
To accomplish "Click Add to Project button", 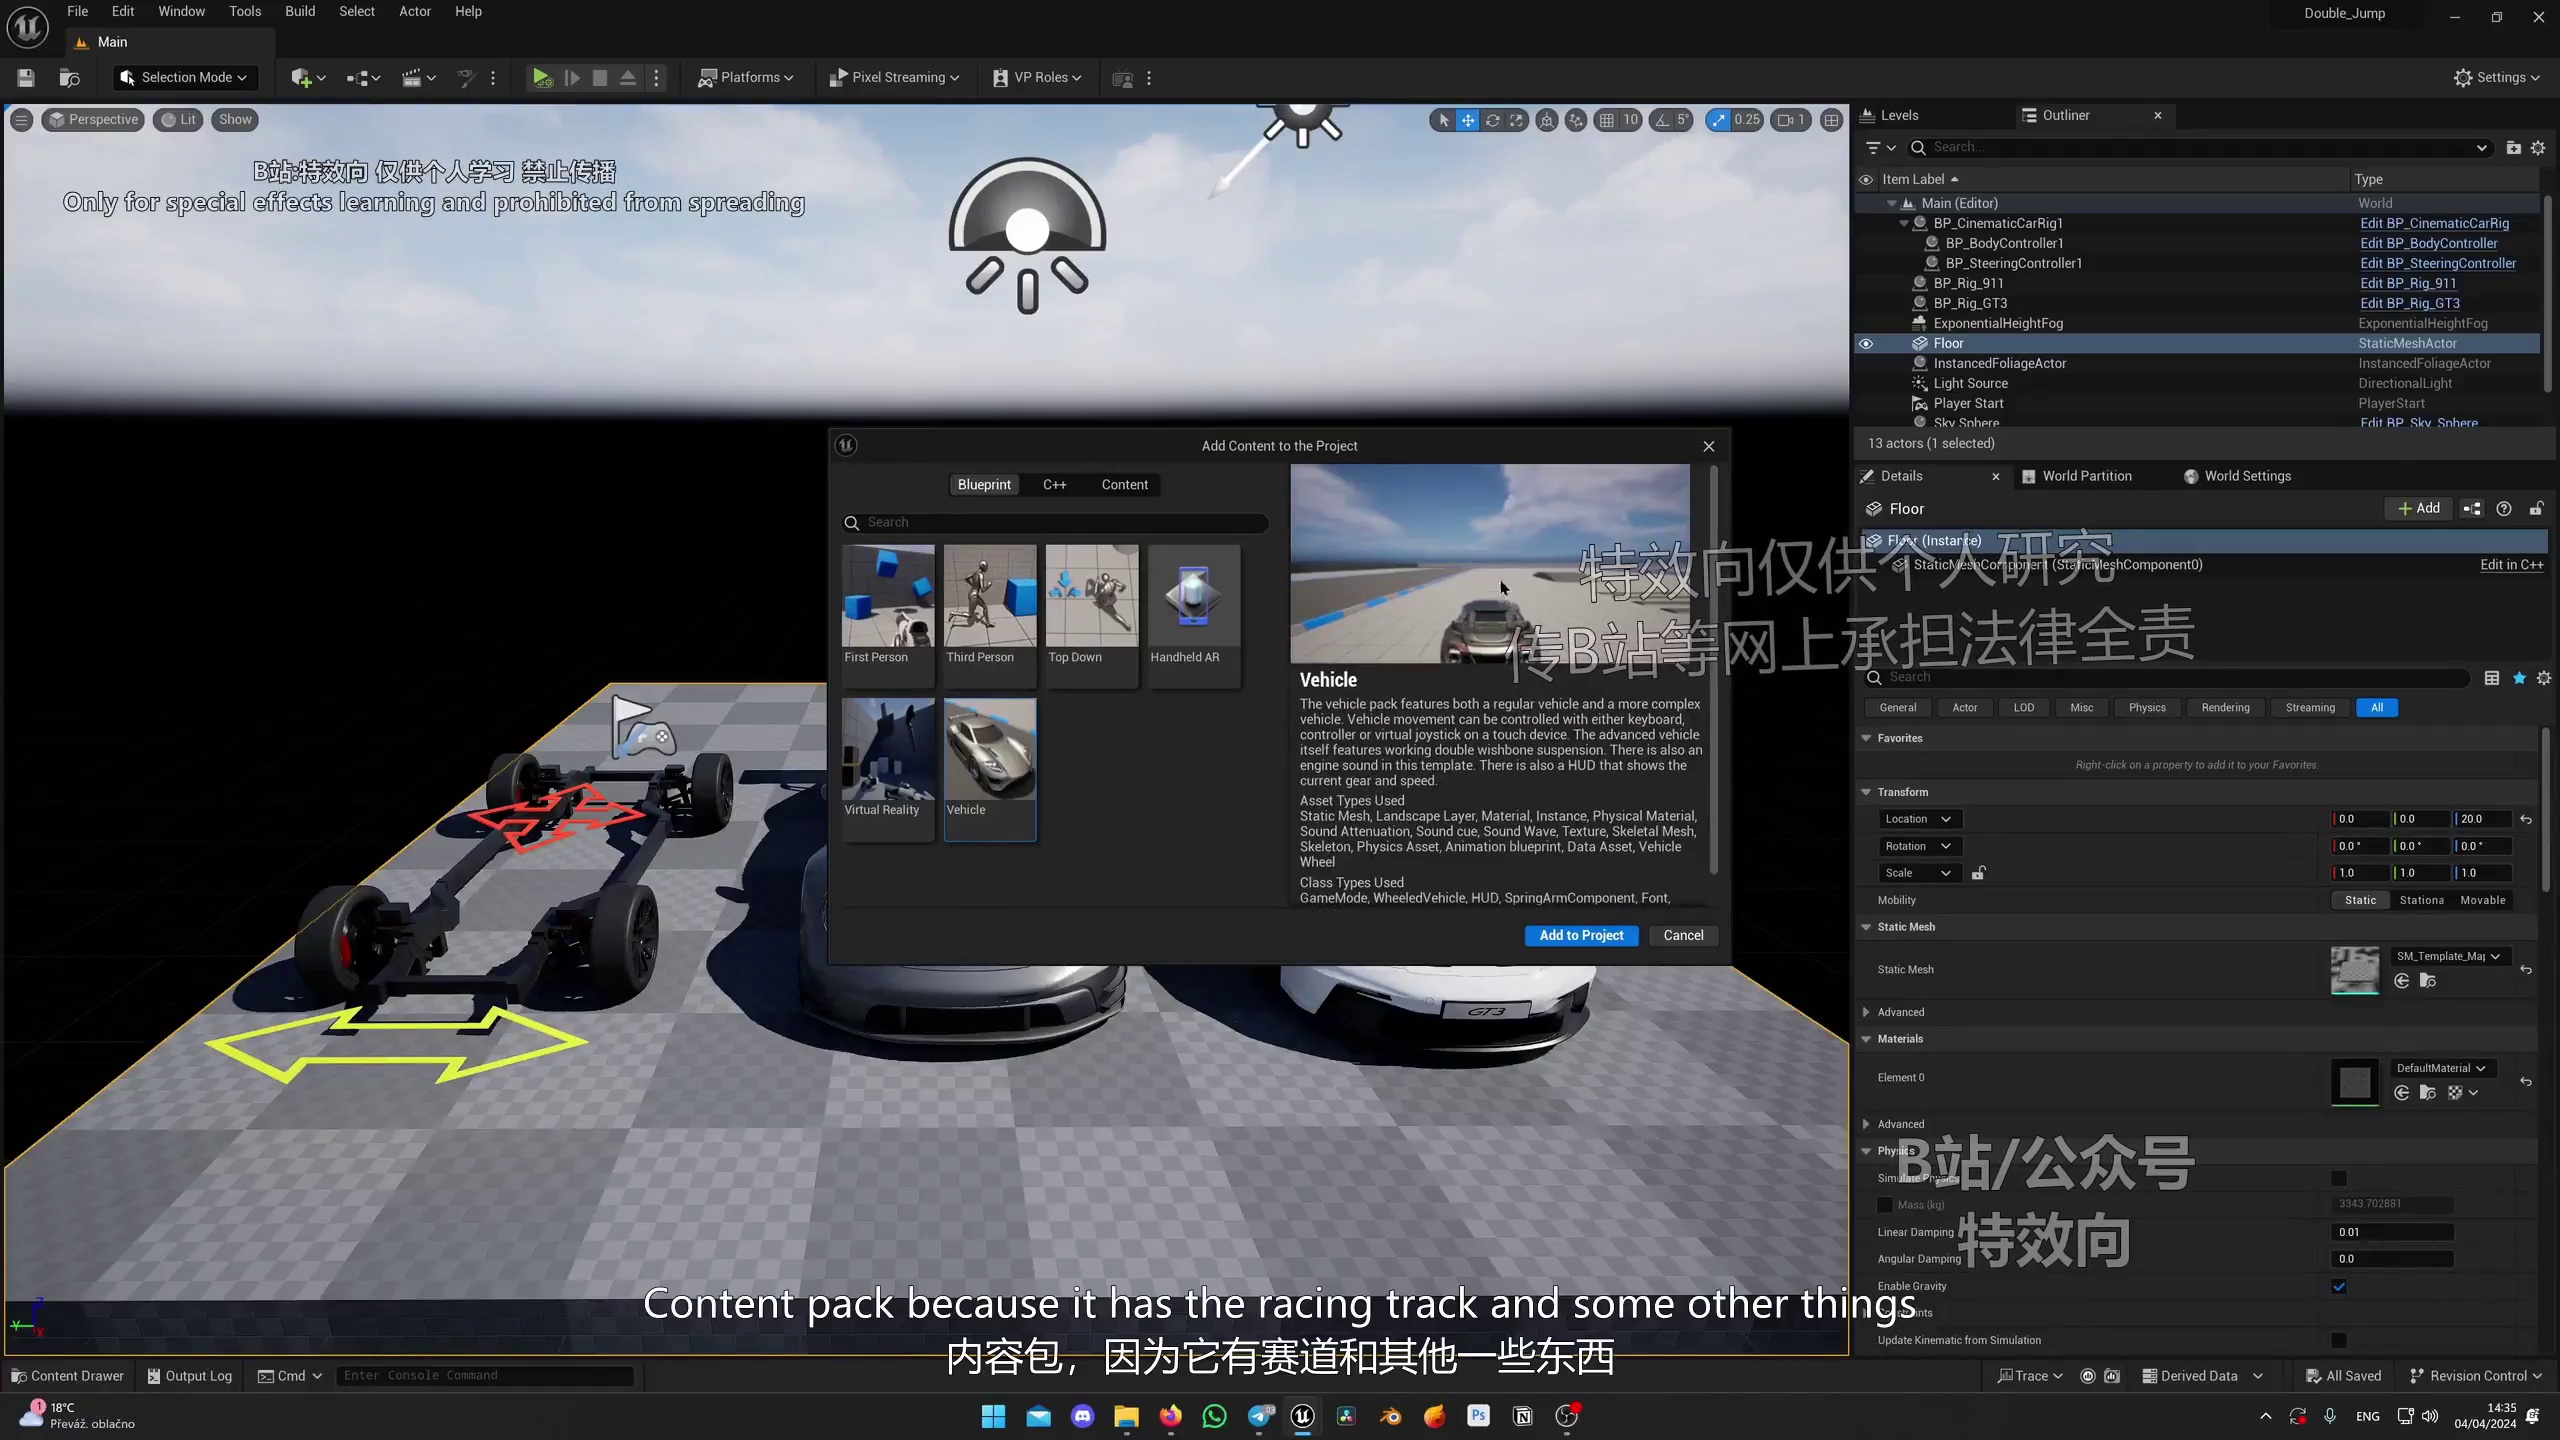I will (1581, 934).
